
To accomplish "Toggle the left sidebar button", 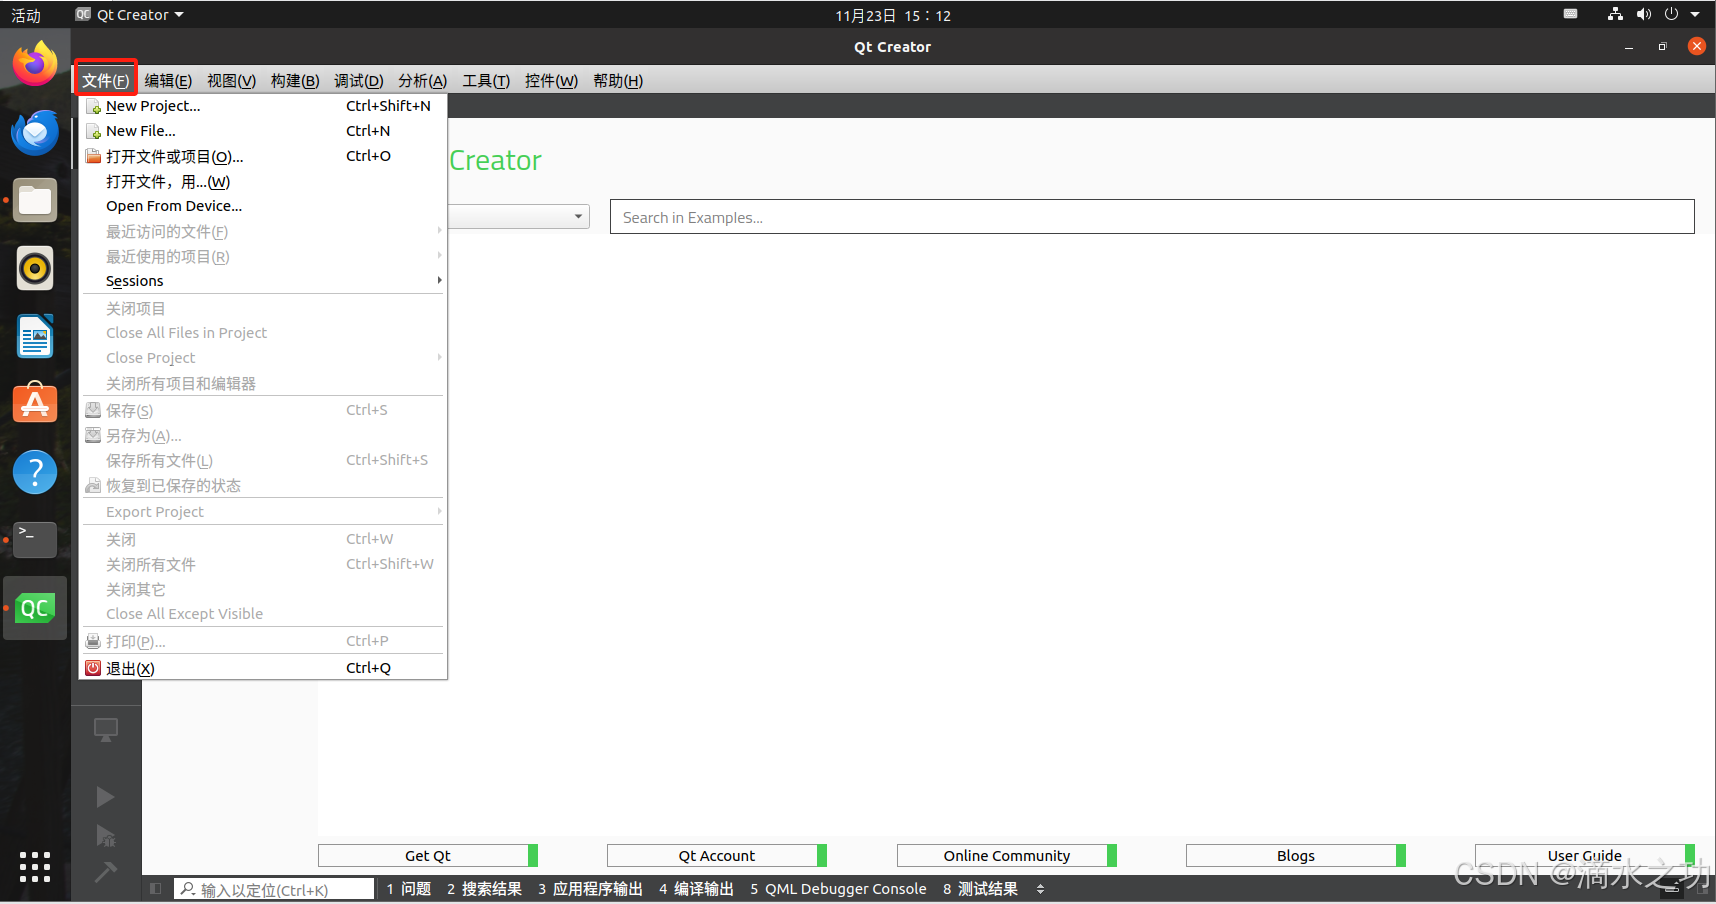I will [155, 888].
